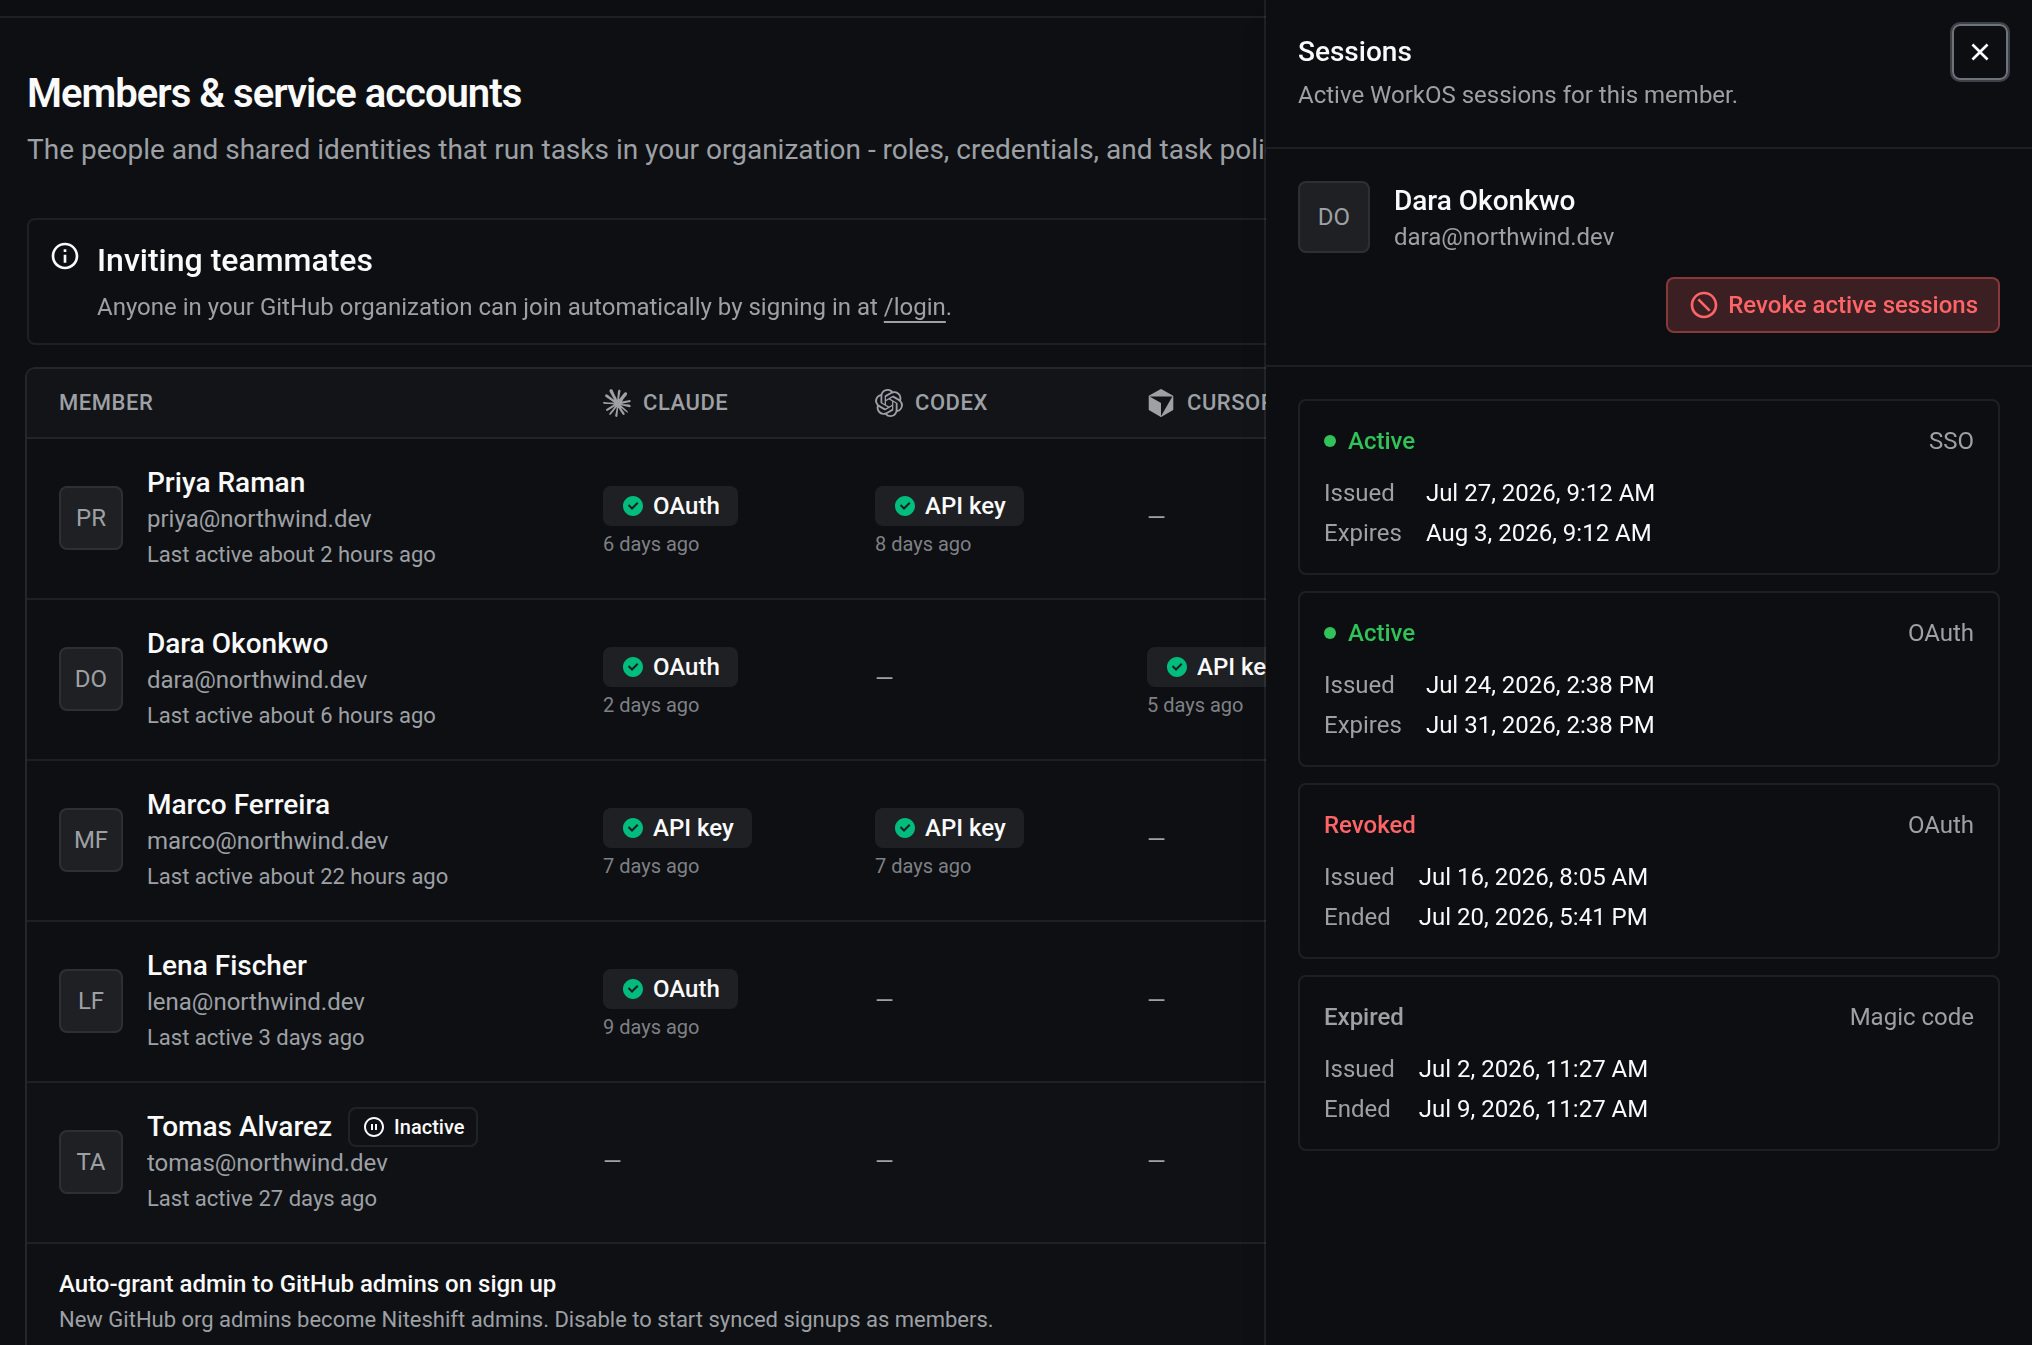Click the Claude column logo icon

point(617,402)
